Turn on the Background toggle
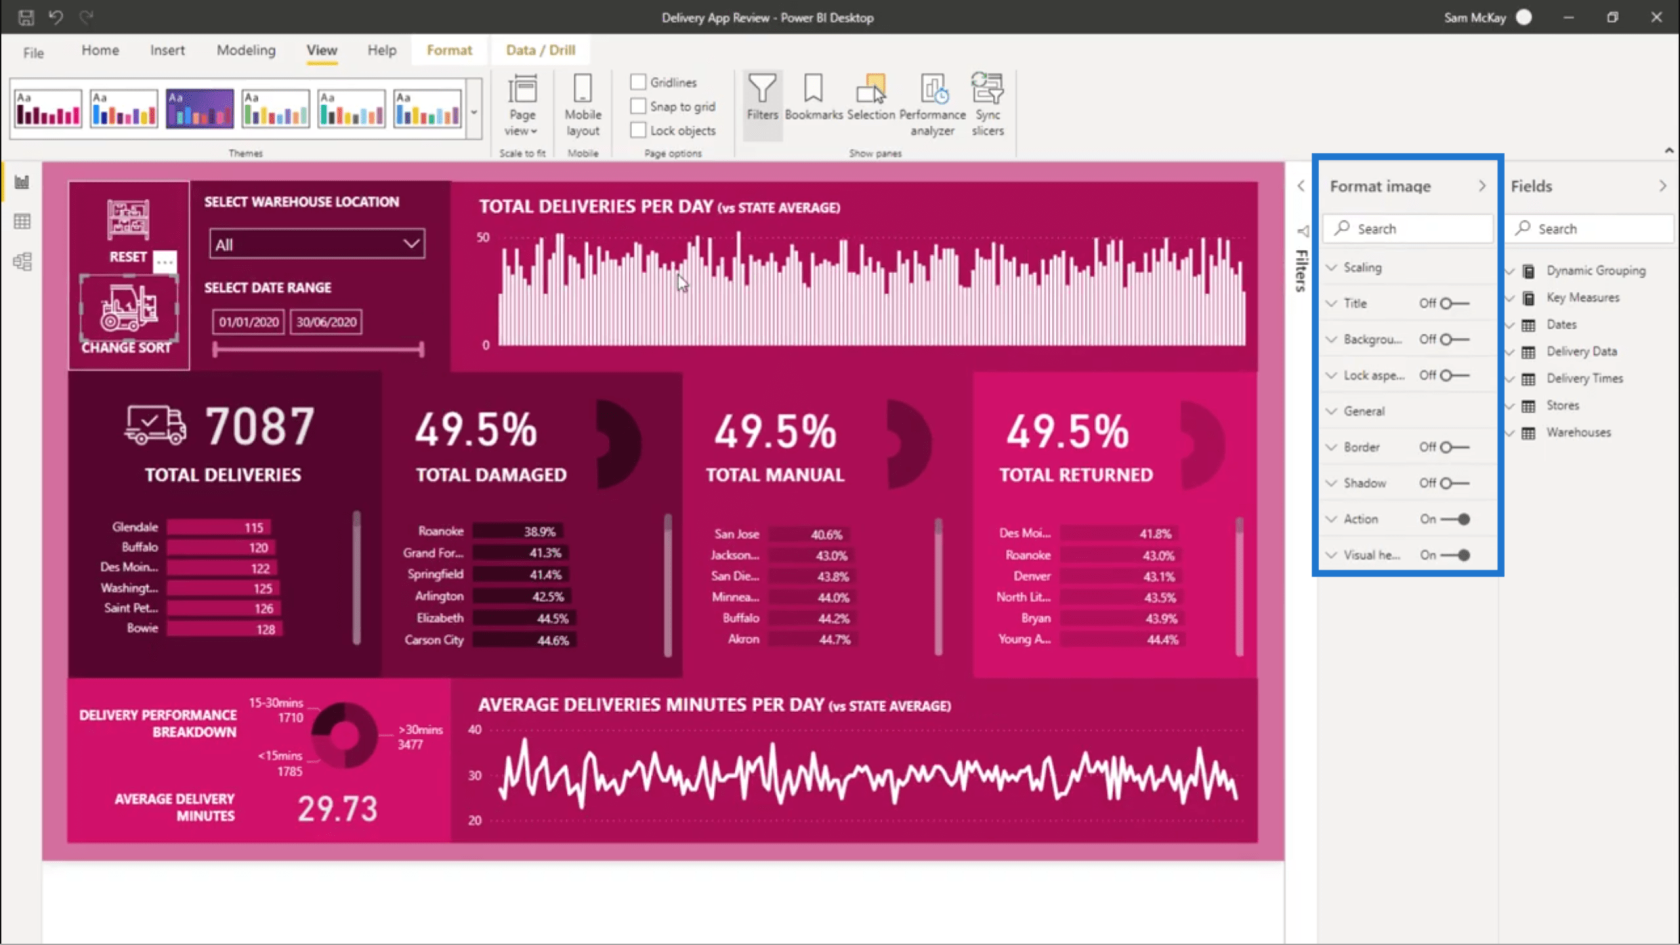Viewport: 1680px width, 945px height. pyautogui.click(x=1454, y=339)
